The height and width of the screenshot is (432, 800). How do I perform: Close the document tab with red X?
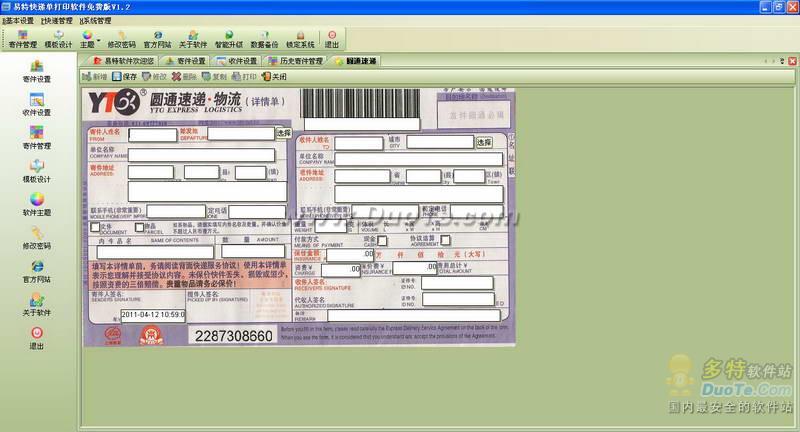click(x=792, y=61)
